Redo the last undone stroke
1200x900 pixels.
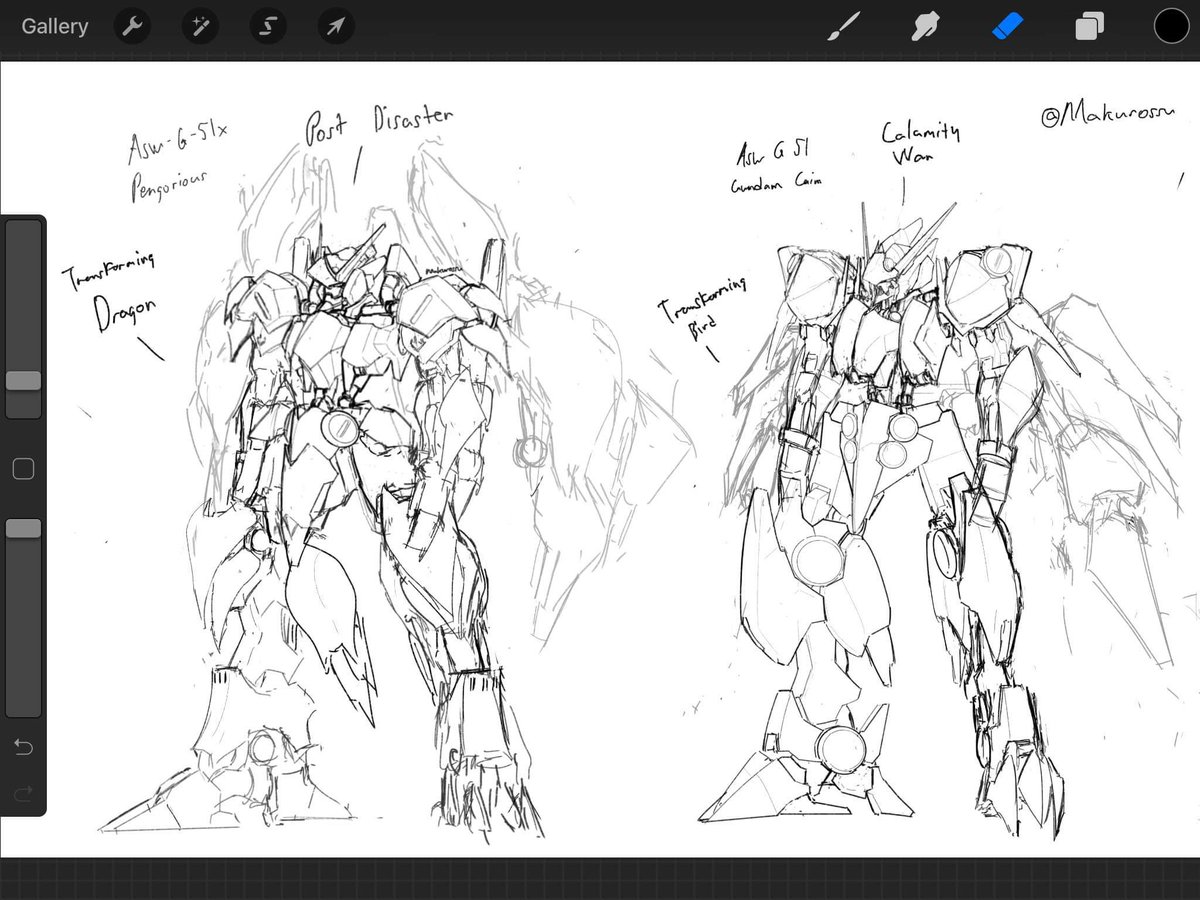click(x=23, y=795)
